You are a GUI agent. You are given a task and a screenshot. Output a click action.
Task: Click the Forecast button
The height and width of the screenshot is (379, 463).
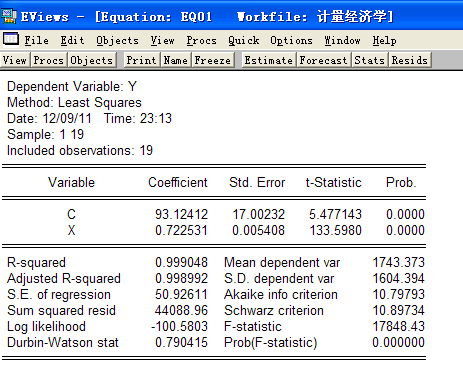(x=324, y=60)
